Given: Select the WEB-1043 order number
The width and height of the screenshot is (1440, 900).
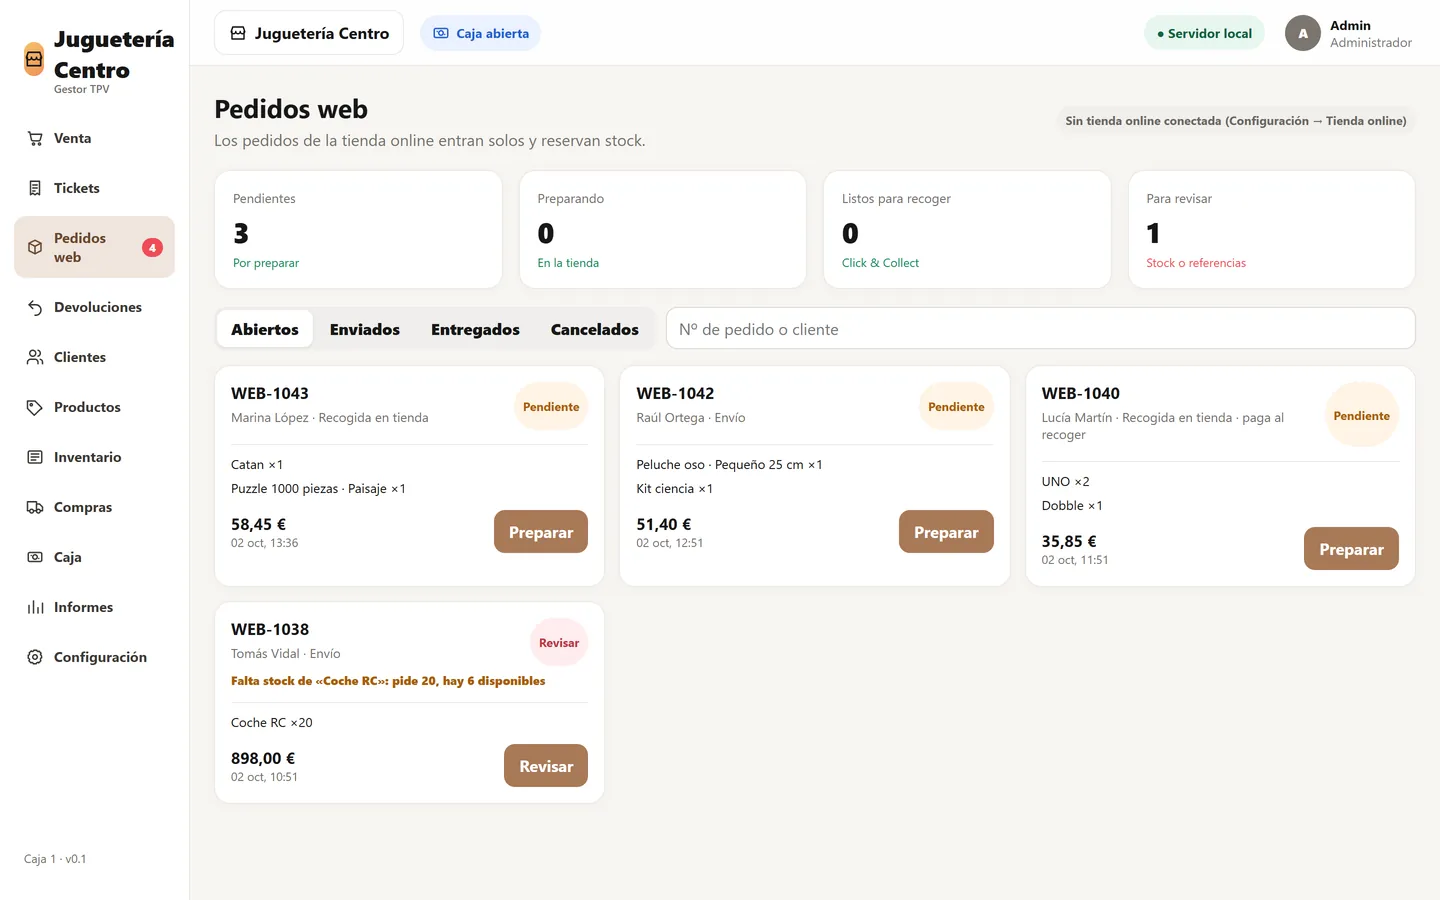Looking at the screenshot, I should coord(270,393).
